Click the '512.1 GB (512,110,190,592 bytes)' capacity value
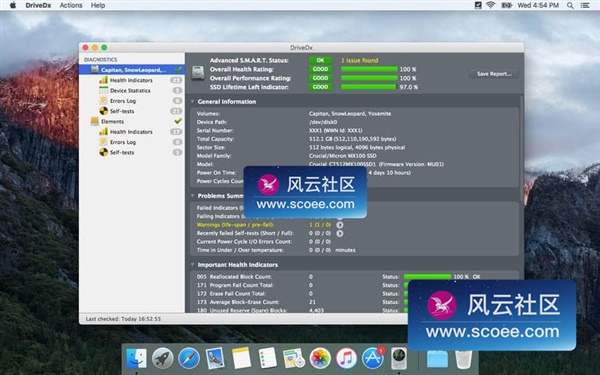600x375 pixels. 352,139
